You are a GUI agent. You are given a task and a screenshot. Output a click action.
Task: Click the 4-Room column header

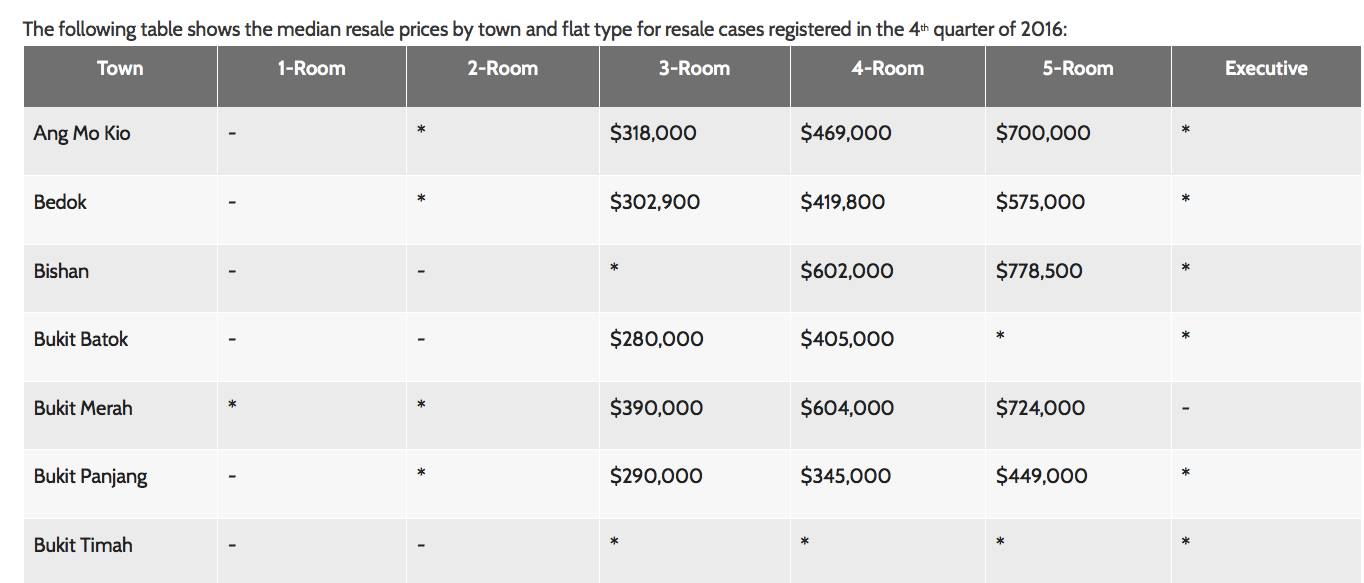coord(887,69)
